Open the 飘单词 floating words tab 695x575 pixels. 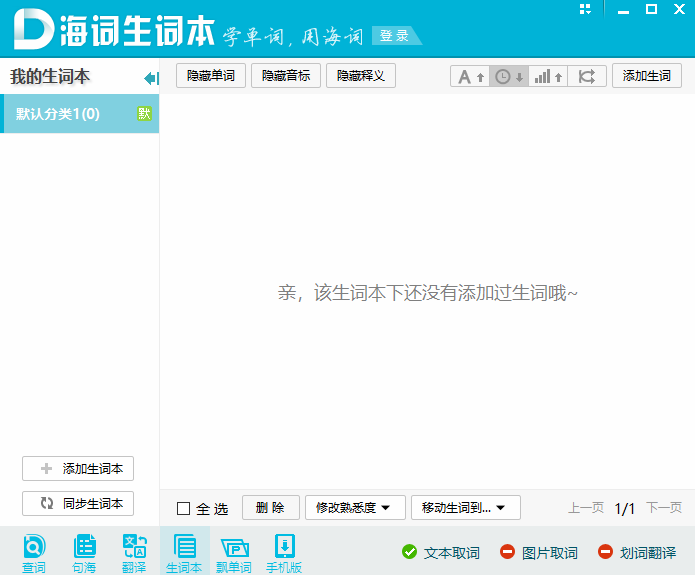click(234, 553)
